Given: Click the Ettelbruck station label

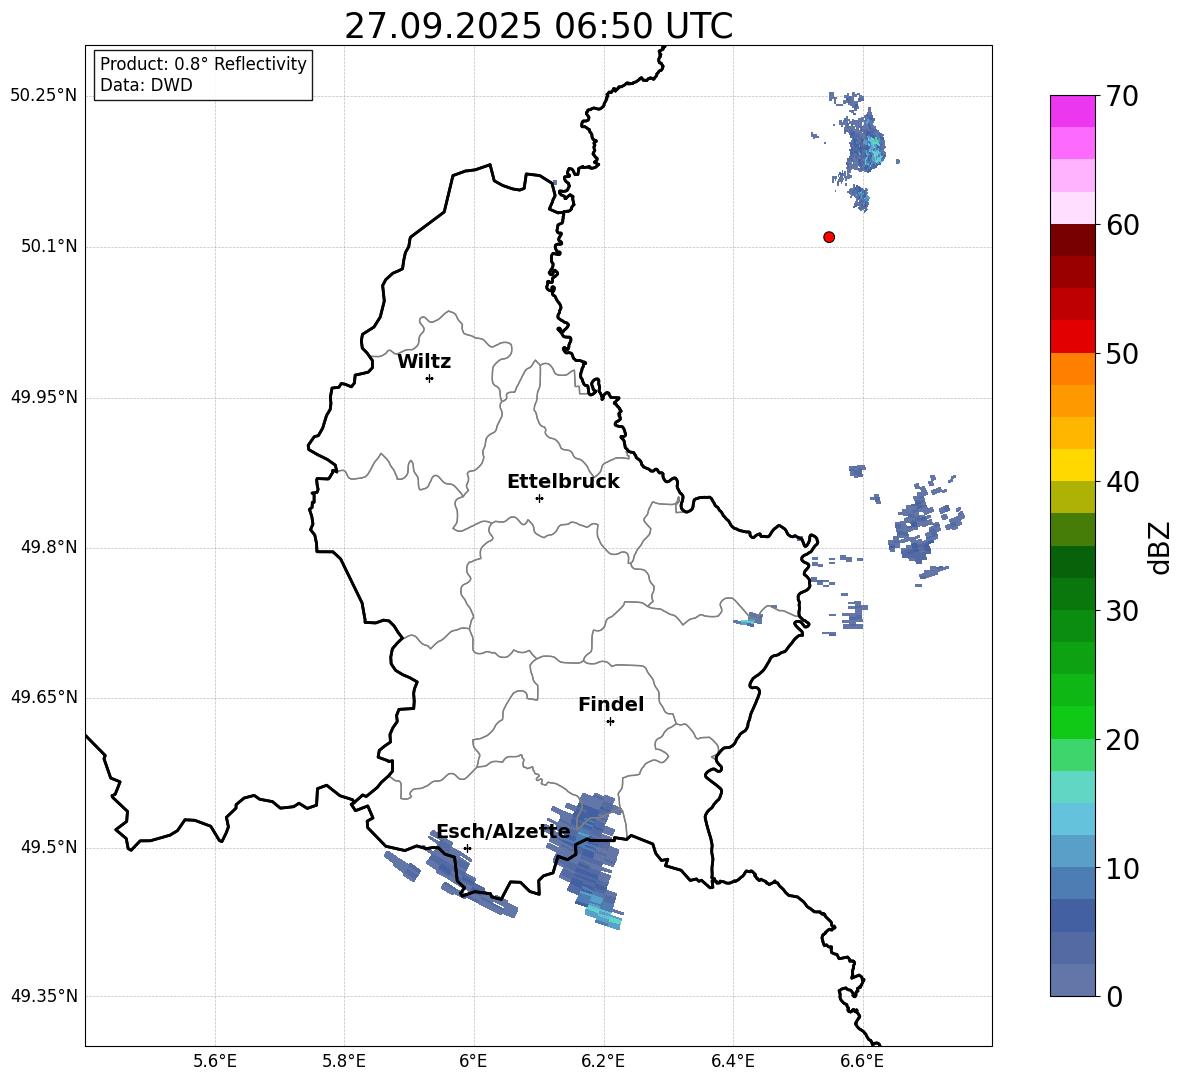Looking at the screenshot, I should pos(563,482).
